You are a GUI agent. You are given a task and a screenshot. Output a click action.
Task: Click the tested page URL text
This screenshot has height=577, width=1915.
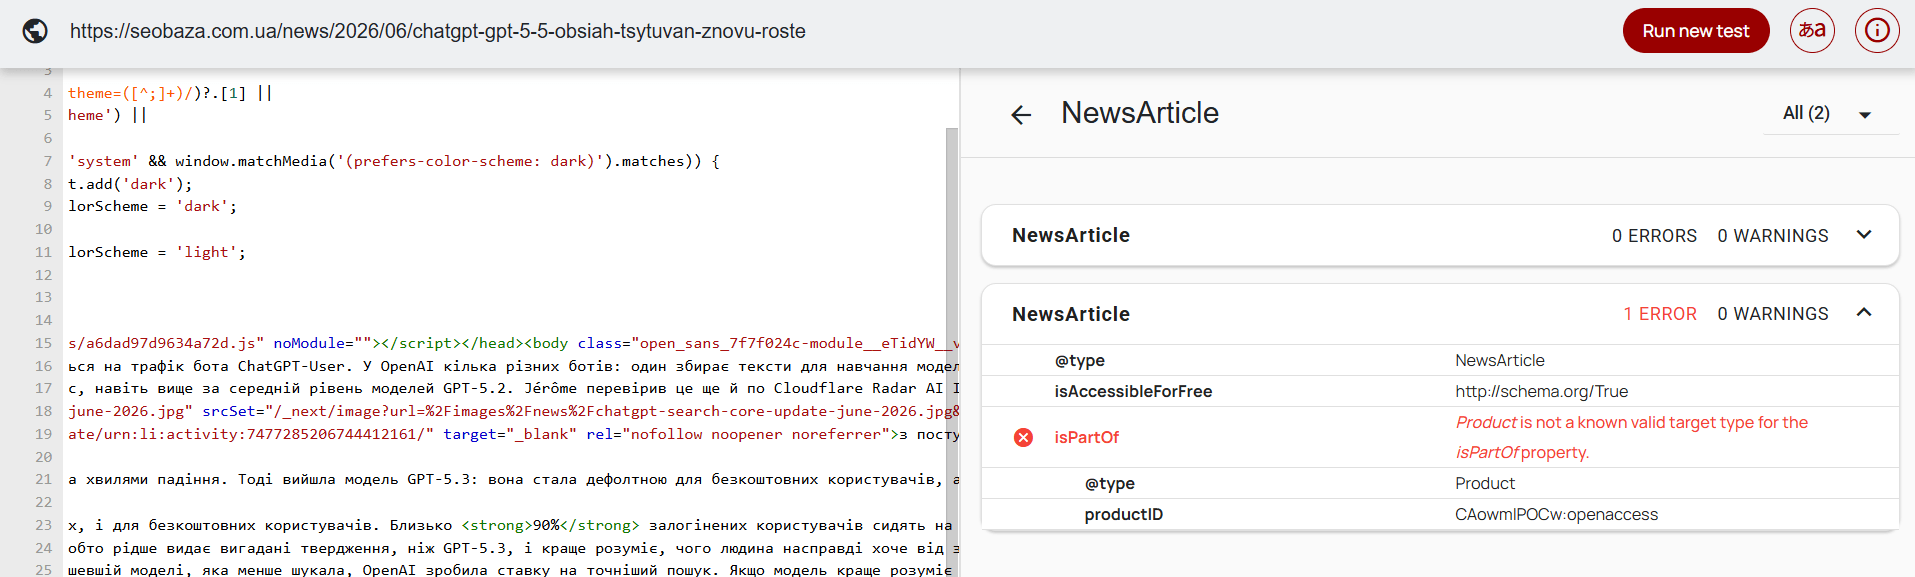(438, 31)
